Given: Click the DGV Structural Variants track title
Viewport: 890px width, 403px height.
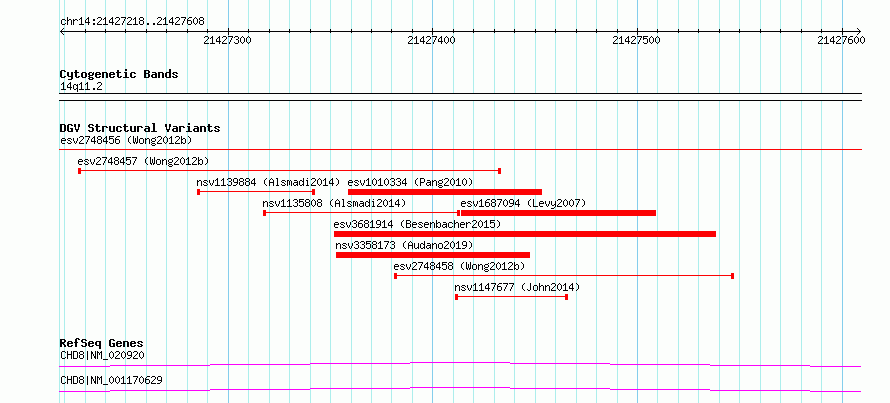Looking at the screenshot, I should [140, 128].
